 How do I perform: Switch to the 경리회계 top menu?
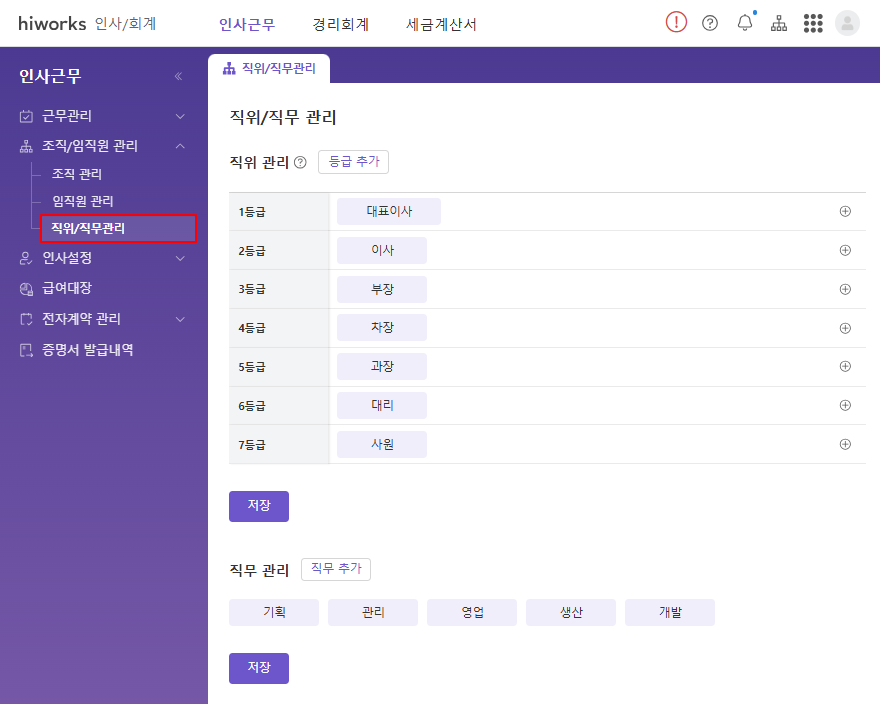340,24
